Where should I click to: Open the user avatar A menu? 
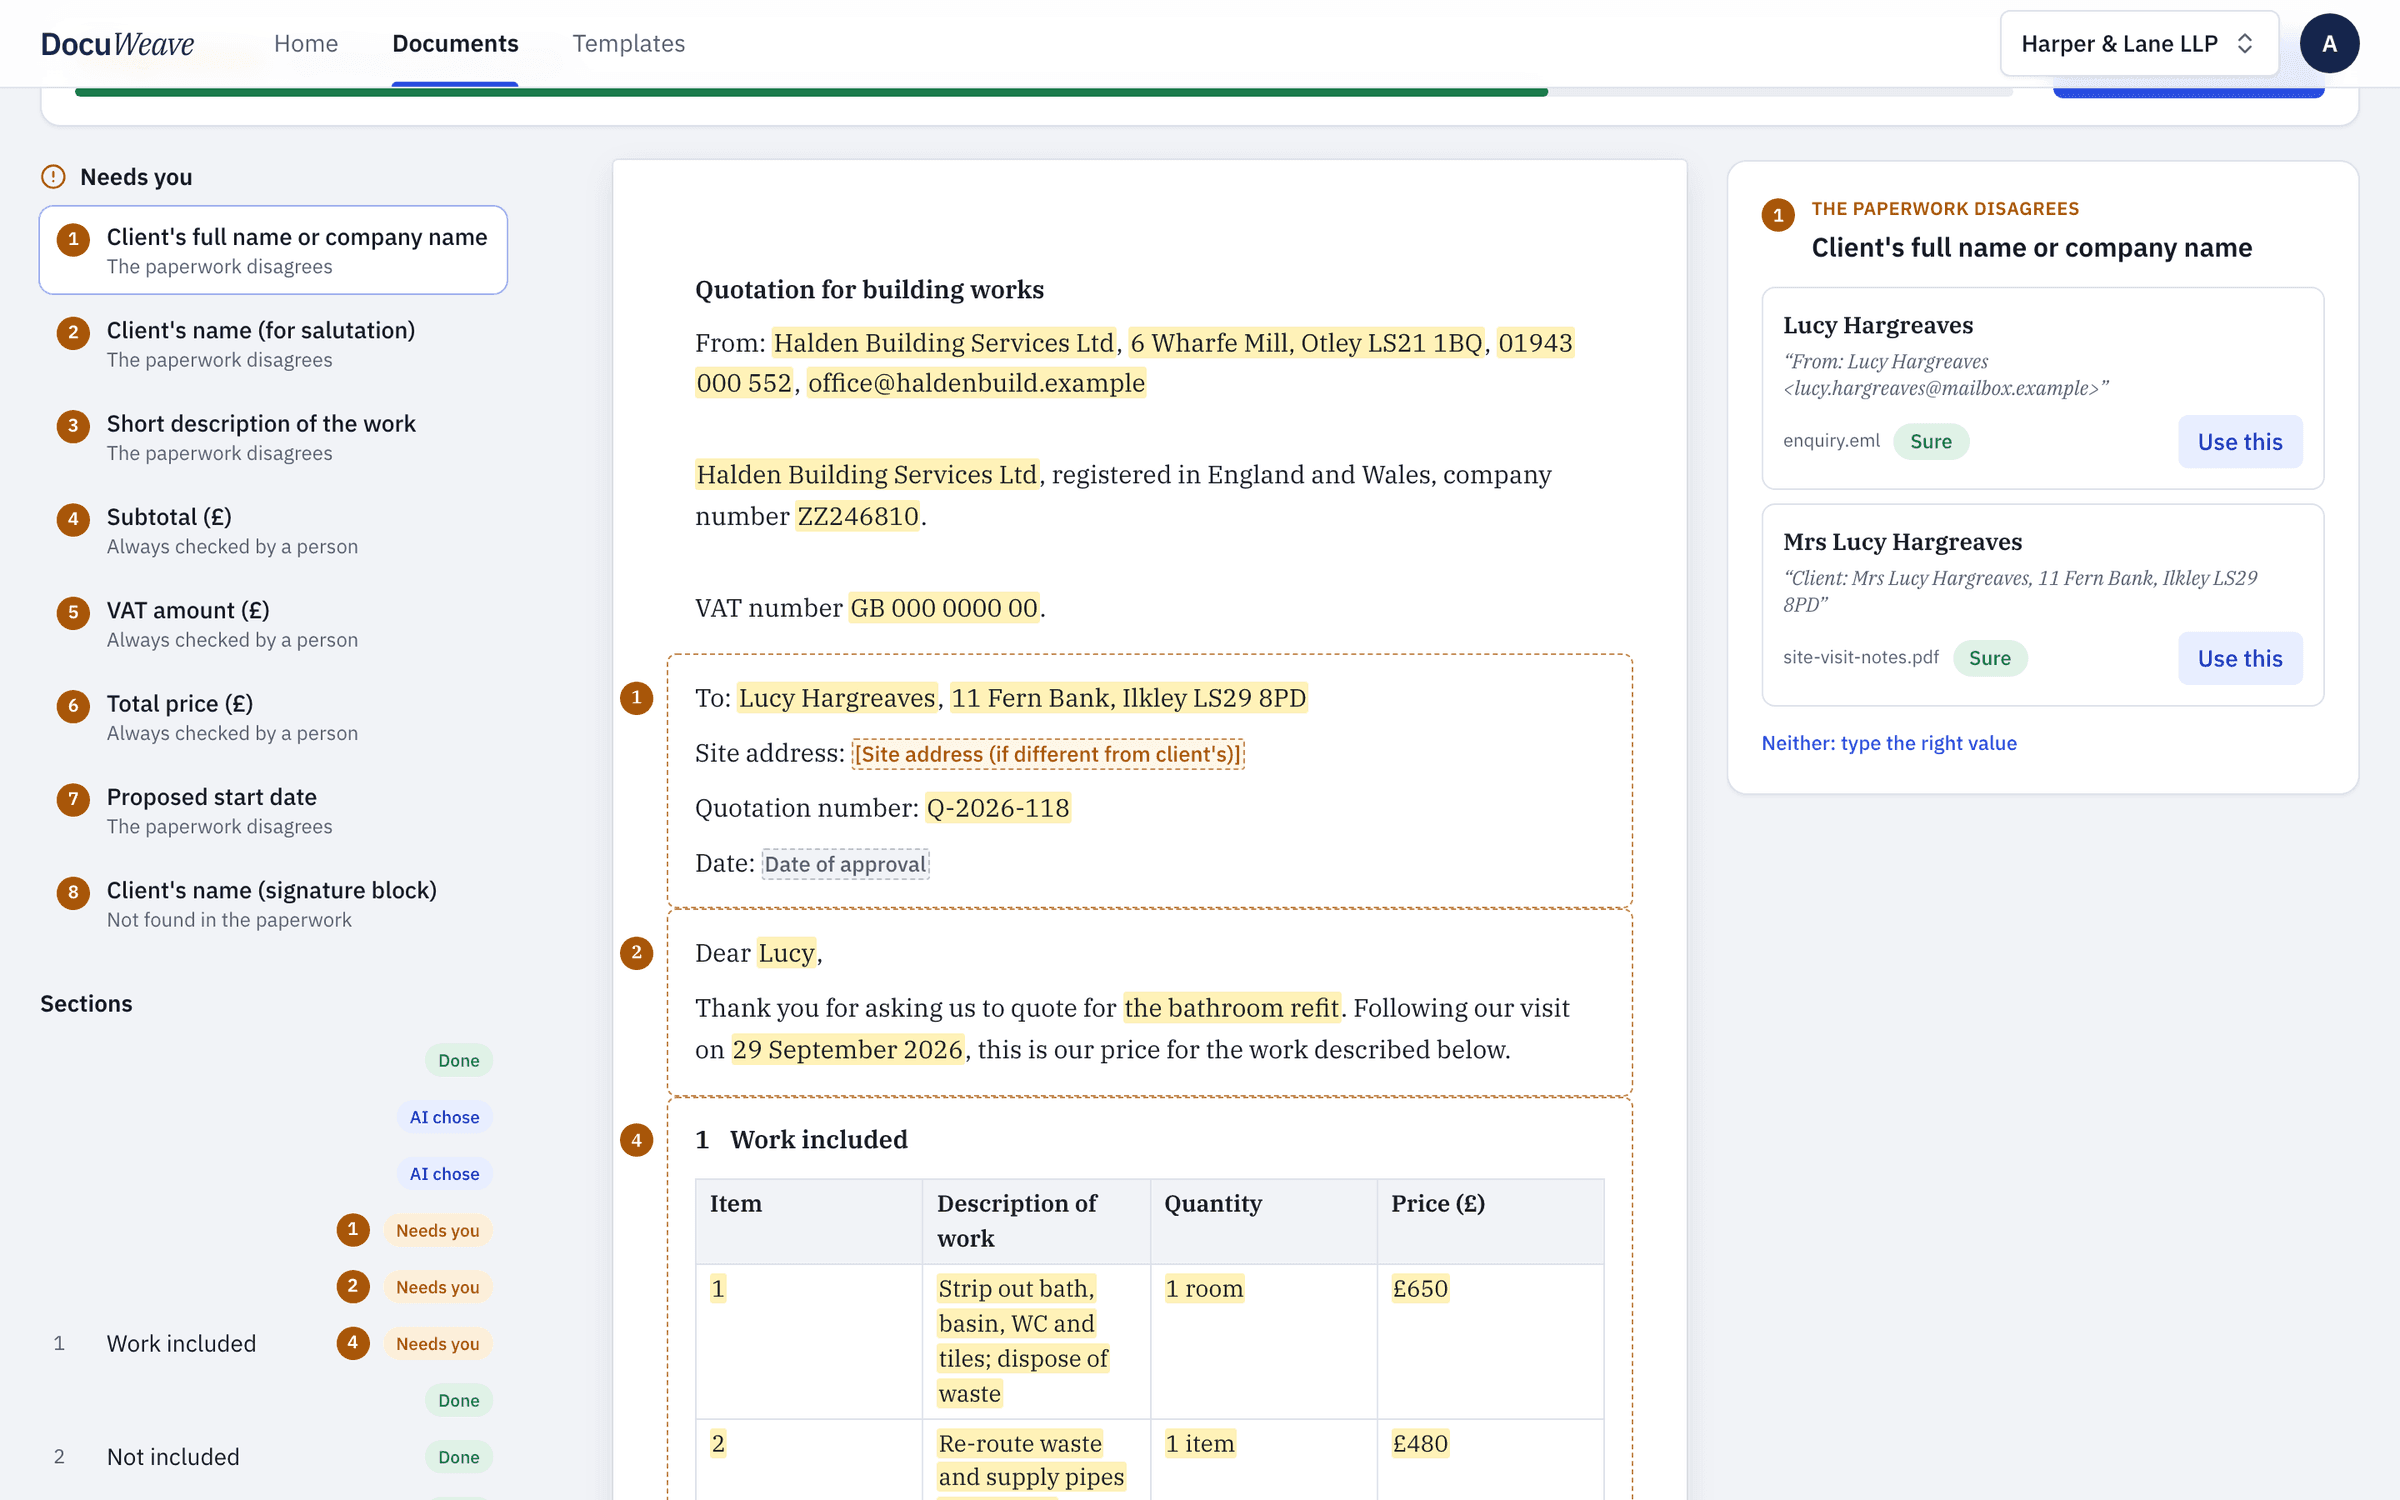(2329, 43)
